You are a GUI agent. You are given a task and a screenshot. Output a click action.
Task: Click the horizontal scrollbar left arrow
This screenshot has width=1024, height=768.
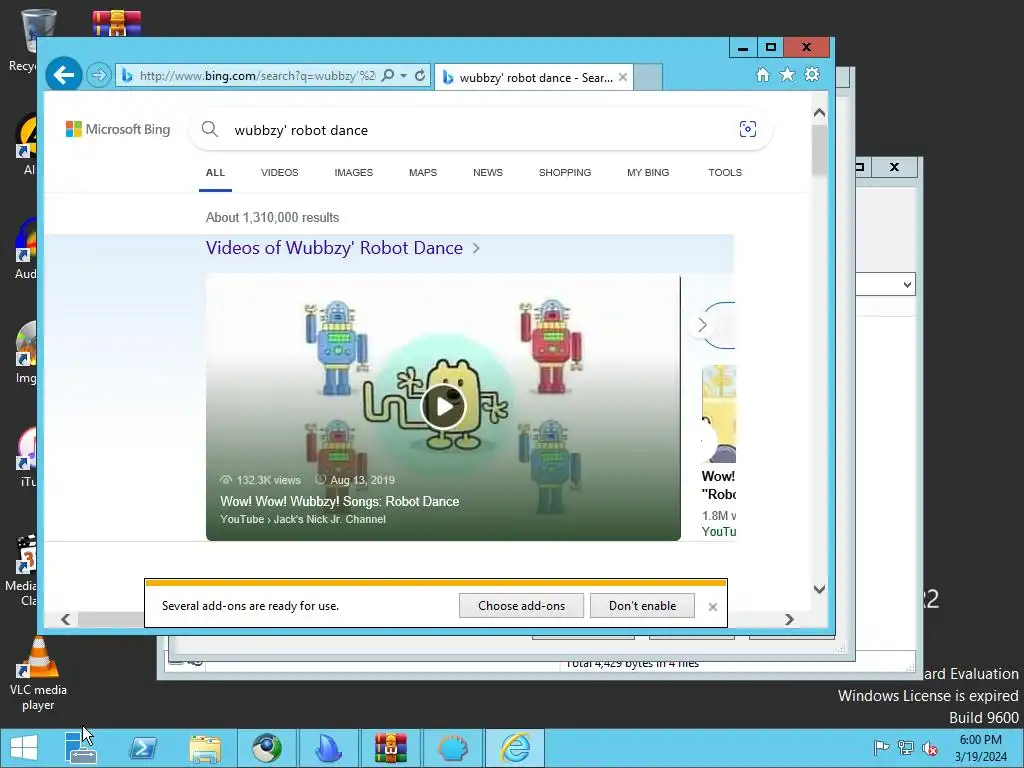tap(65, 619)
